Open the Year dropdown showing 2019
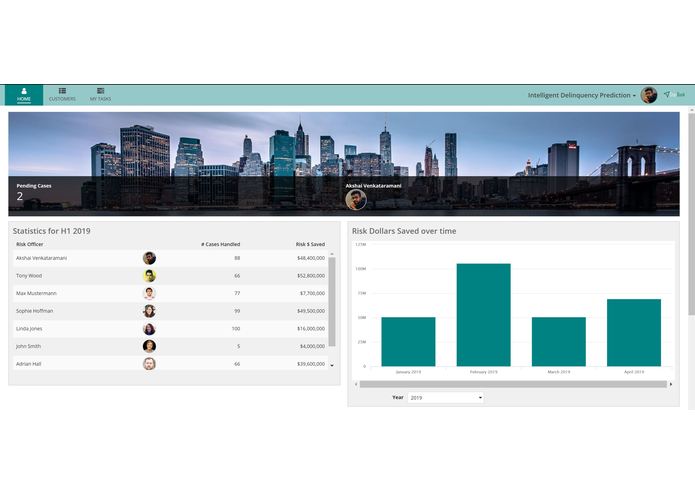The height and width of the screenshot is (494, 695). tap(445, 398)
